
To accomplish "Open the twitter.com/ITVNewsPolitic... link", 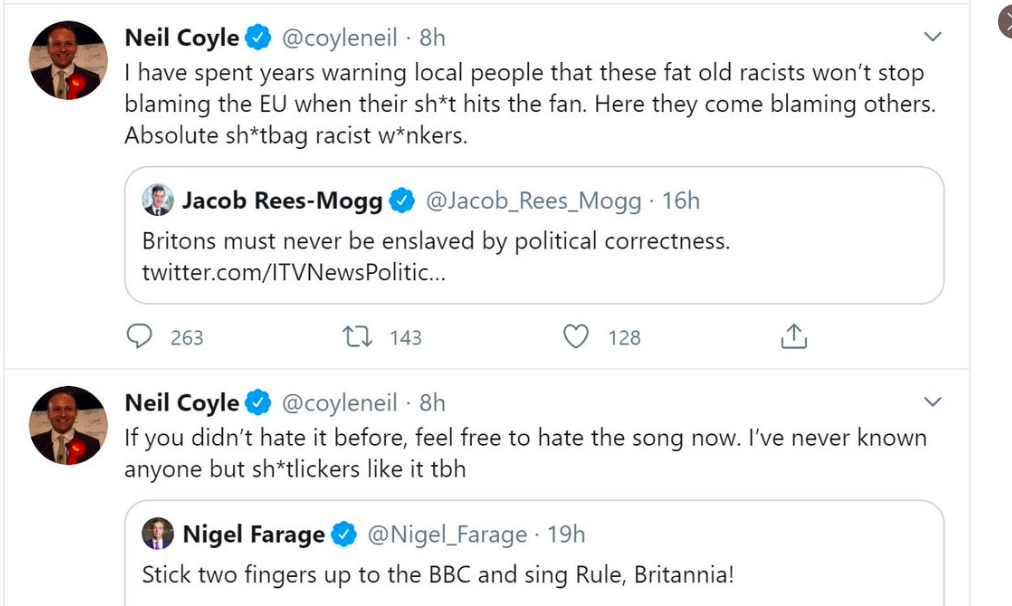I will [294, 272].
